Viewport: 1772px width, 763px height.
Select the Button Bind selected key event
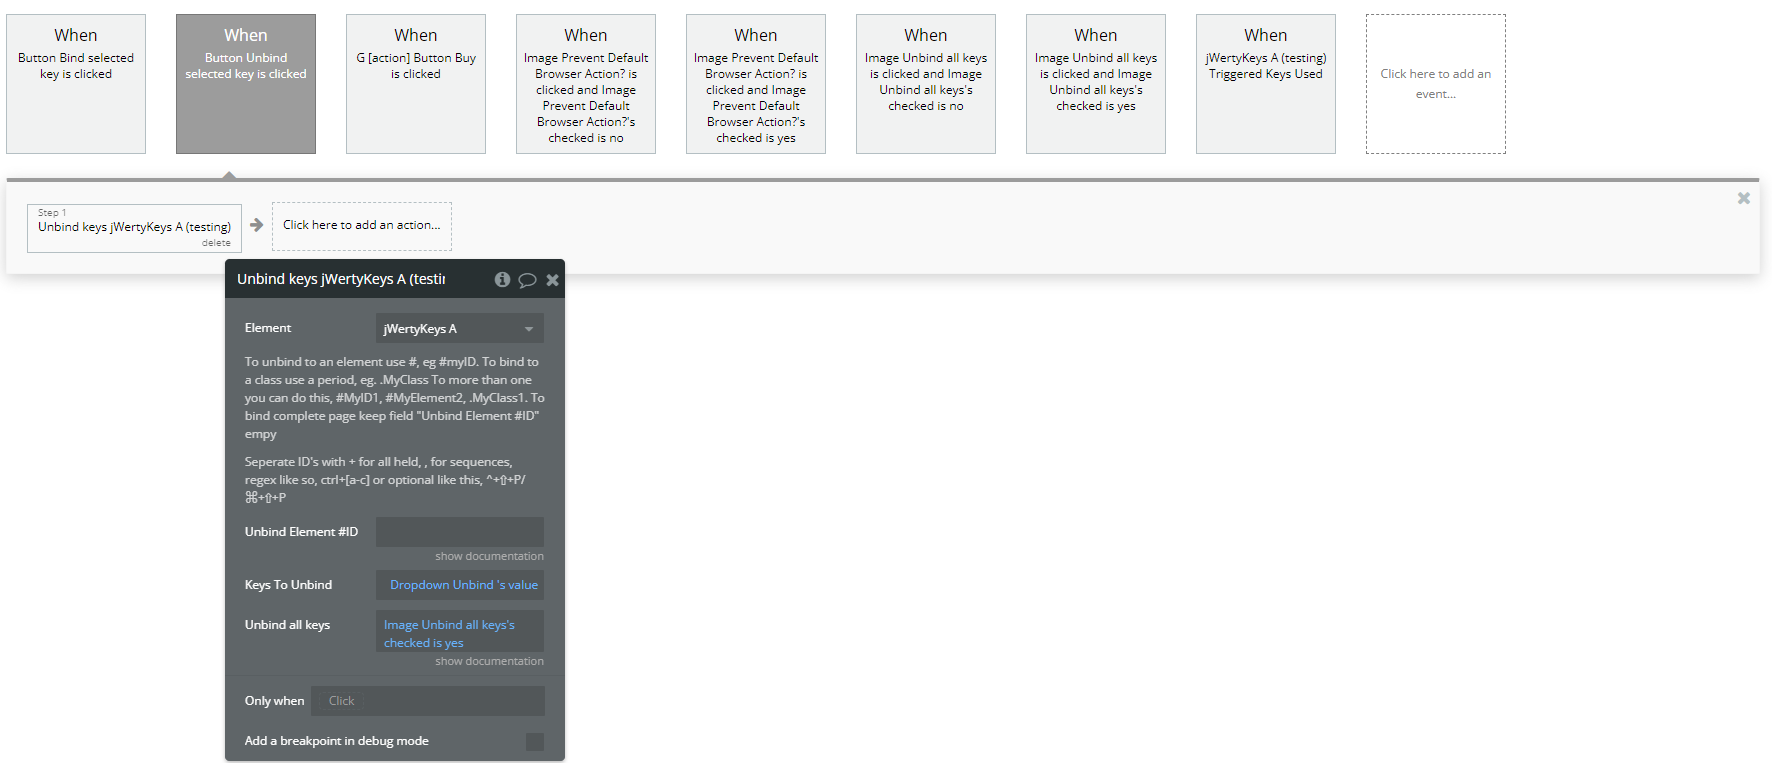coord(76,84)
